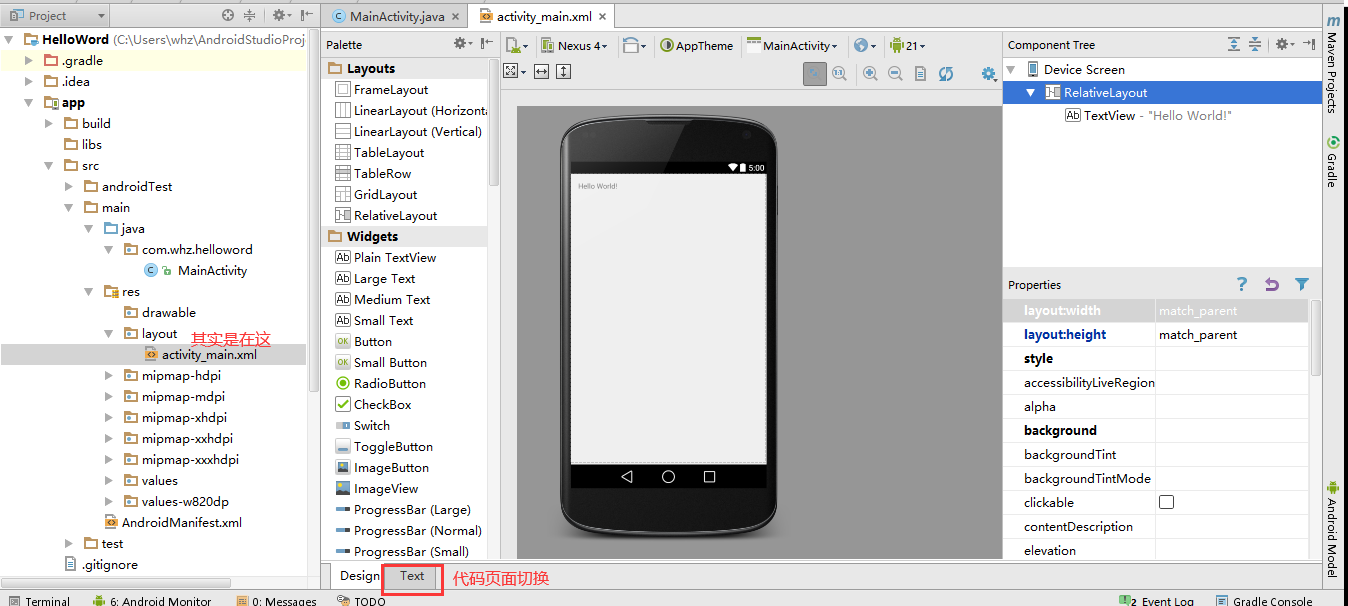
Task: Switch to Text code view tab
Action: (x=412, y=575)
